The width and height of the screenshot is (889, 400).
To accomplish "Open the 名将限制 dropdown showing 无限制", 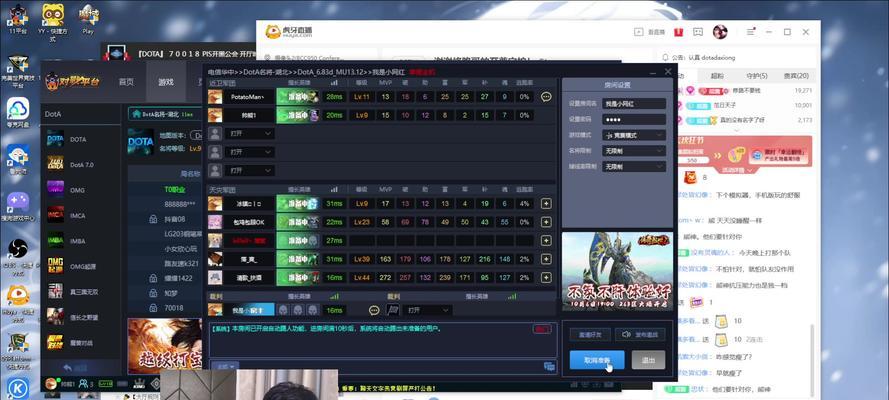I will tap(633, 151).
